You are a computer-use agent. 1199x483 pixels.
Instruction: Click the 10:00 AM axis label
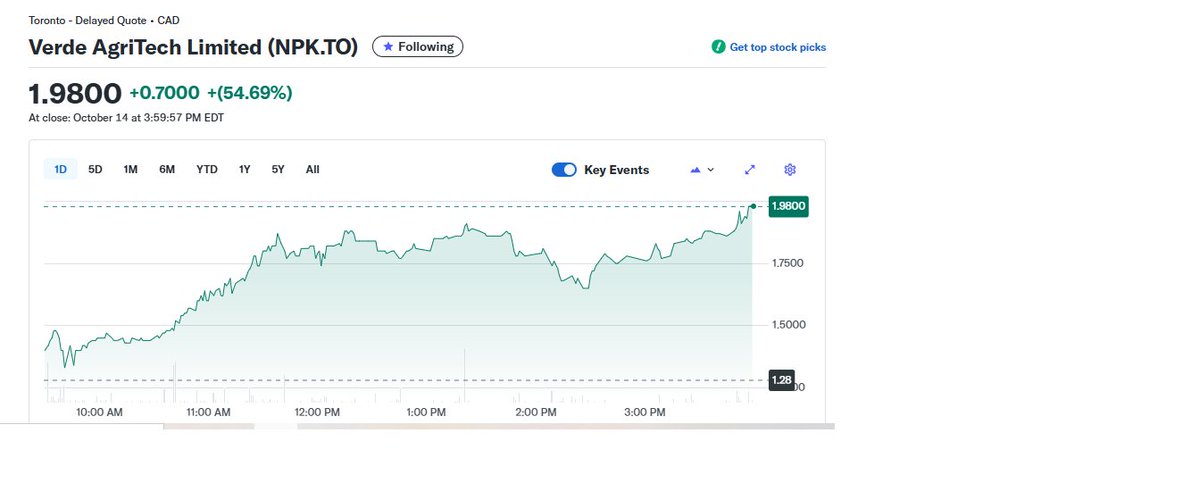coord(99,413)
